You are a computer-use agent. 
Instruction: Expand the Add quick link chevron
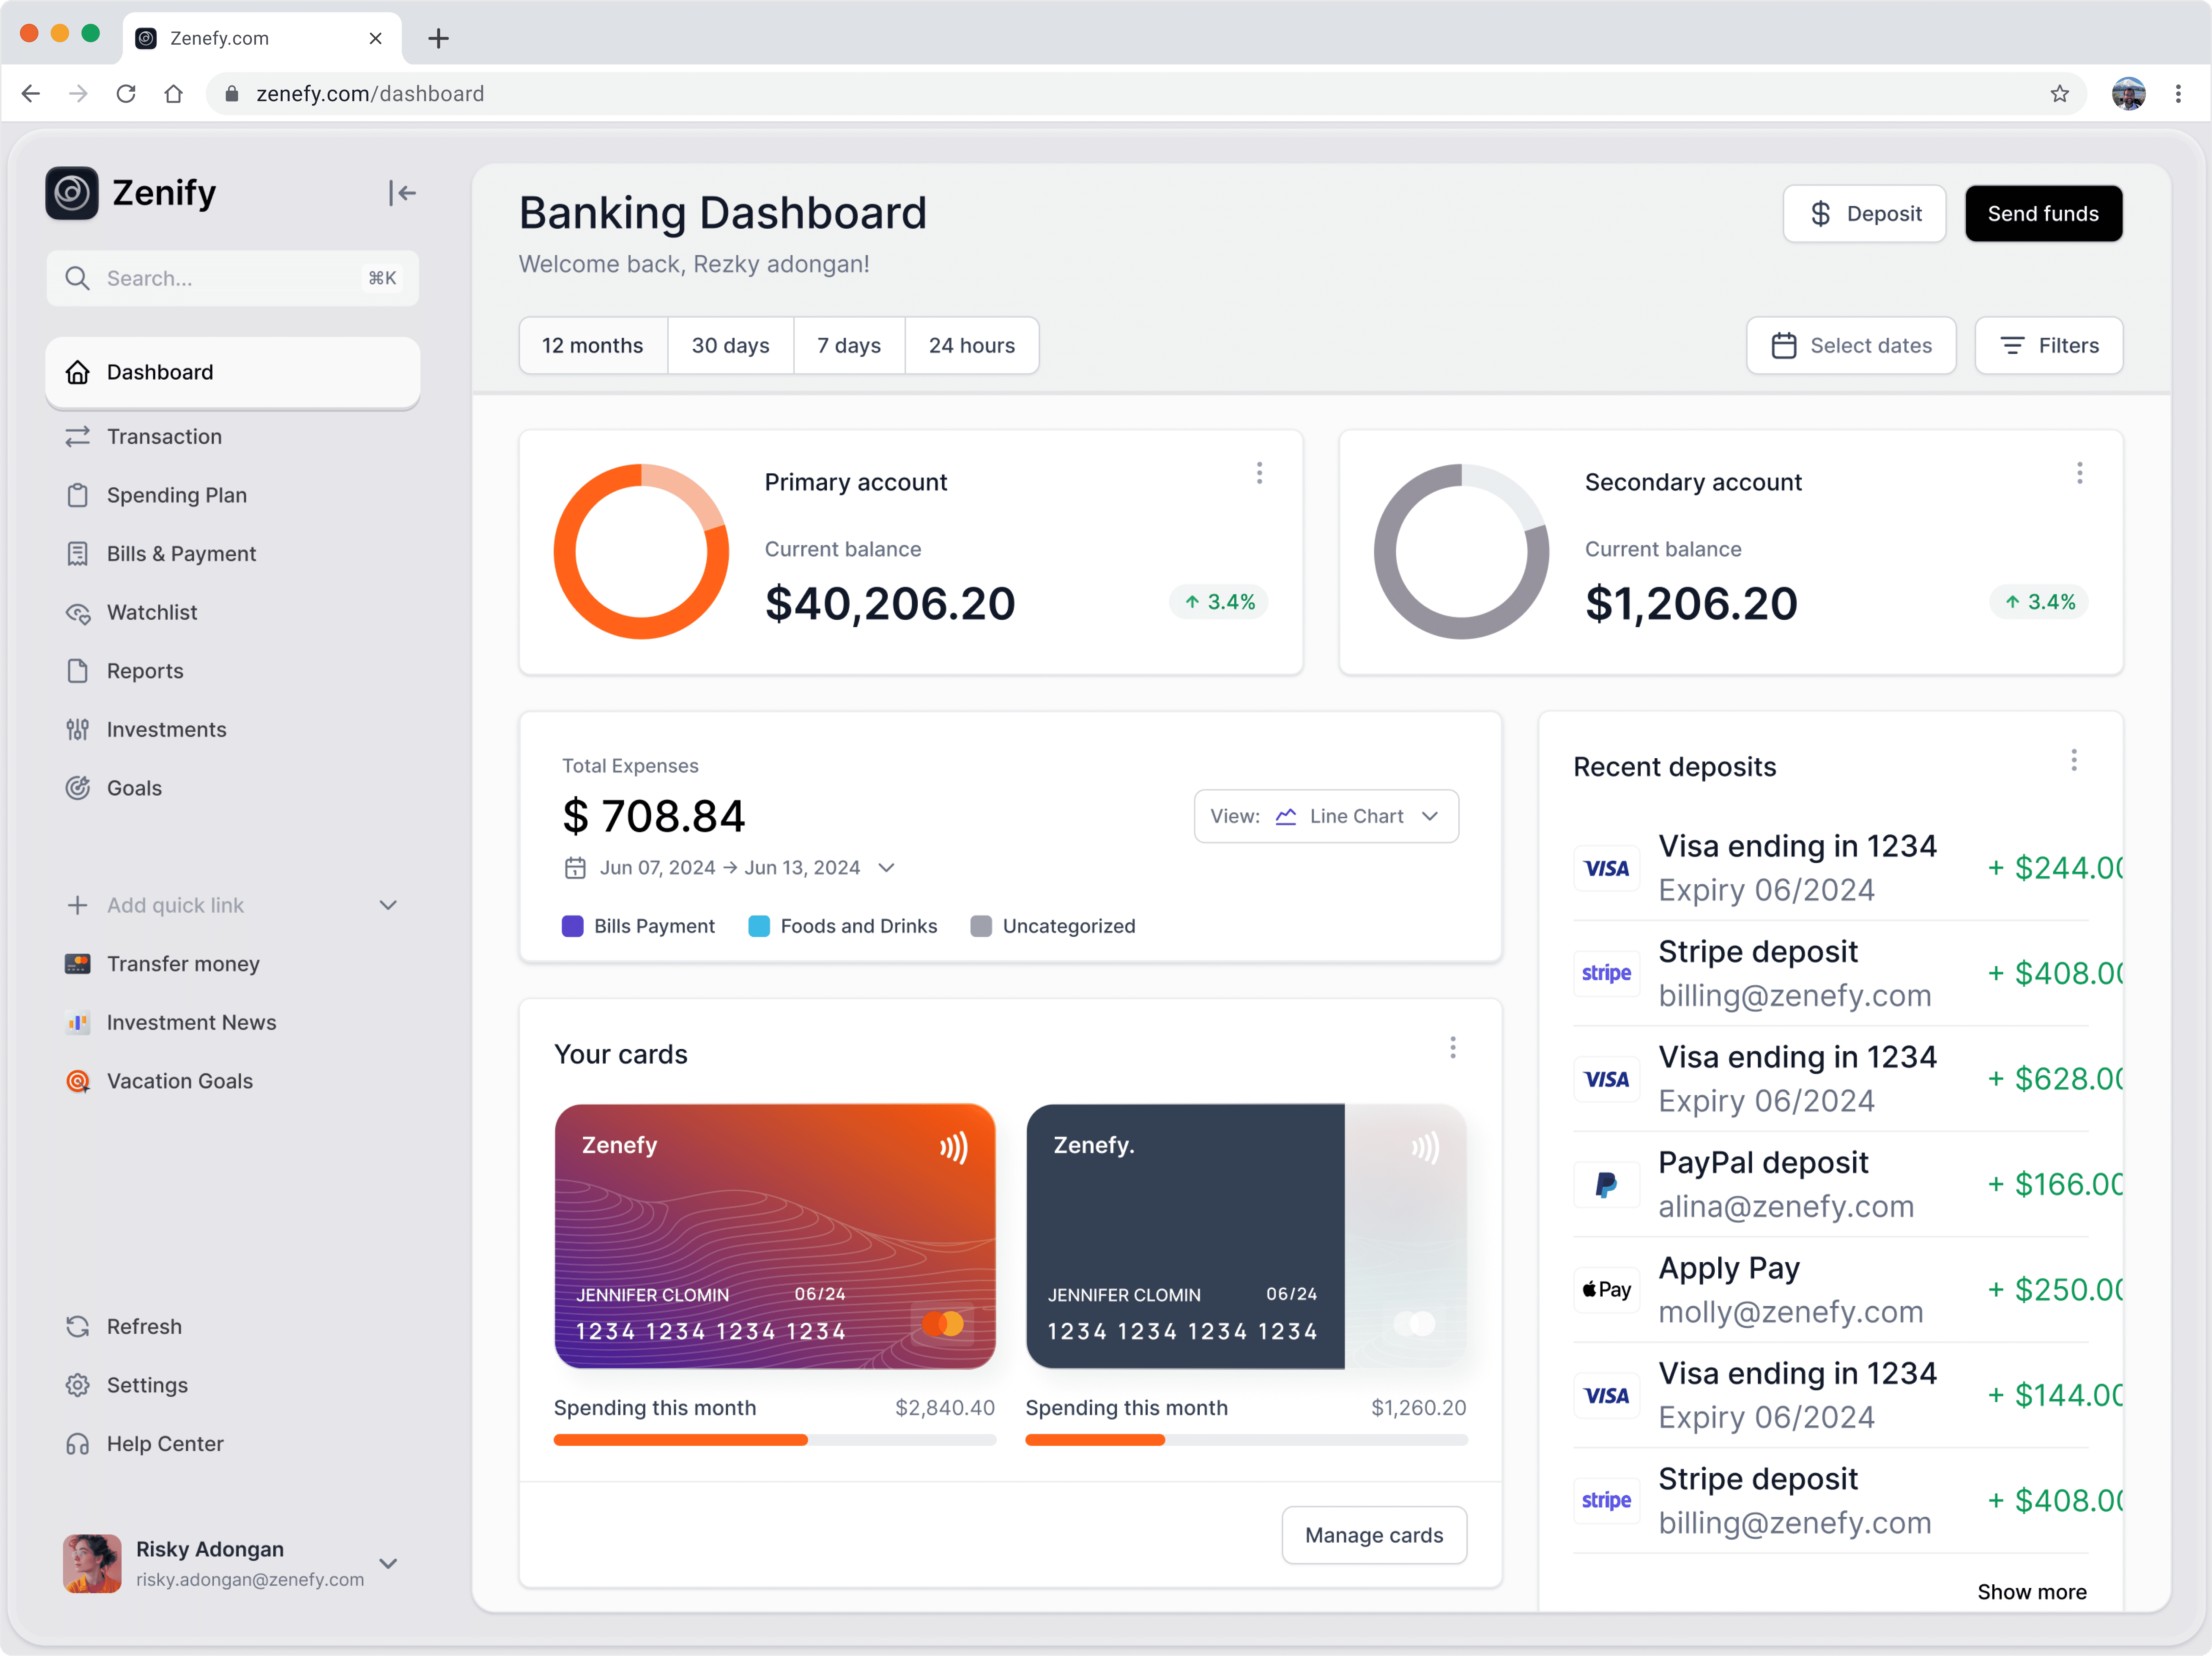click(x=388, y=905)
